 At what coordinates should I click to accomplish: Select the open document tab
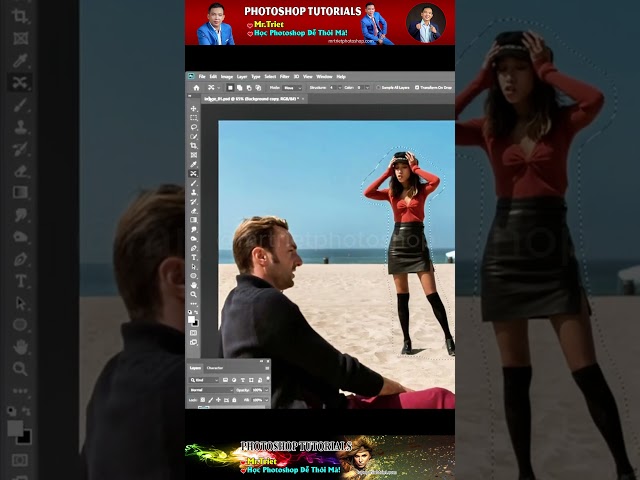252,99
